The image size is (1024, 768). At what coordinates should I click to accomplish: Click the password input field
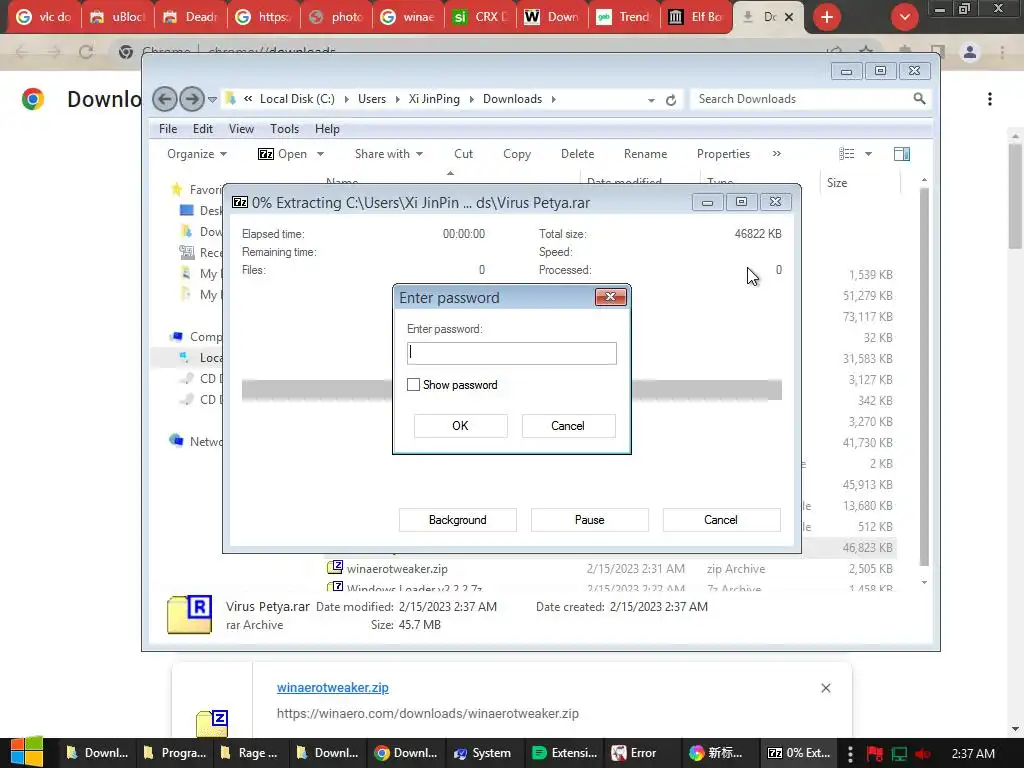tap(511, 353)
